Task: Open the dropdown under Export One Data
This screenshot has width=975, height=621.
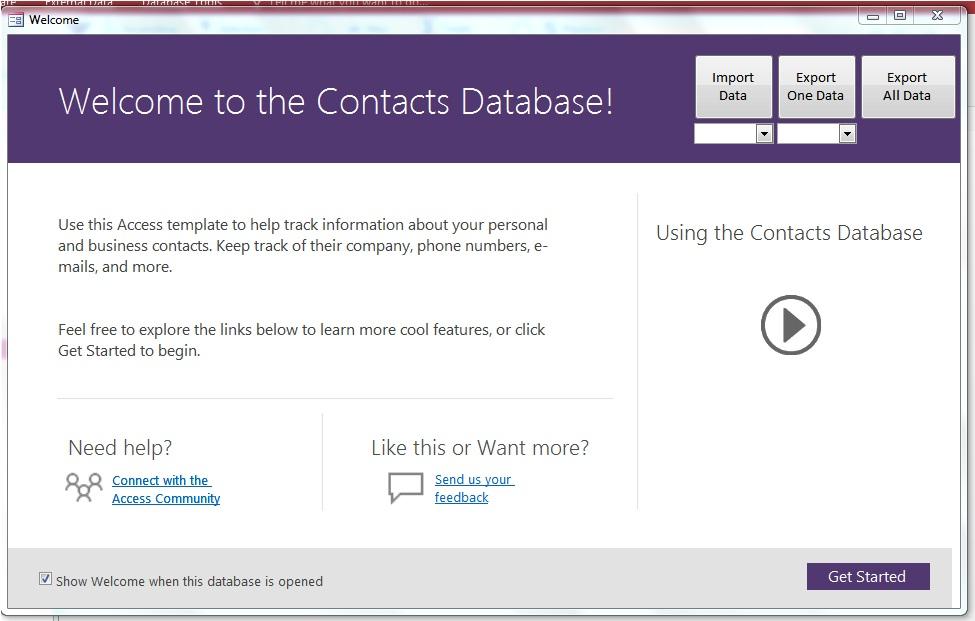Action: (847, 134)
